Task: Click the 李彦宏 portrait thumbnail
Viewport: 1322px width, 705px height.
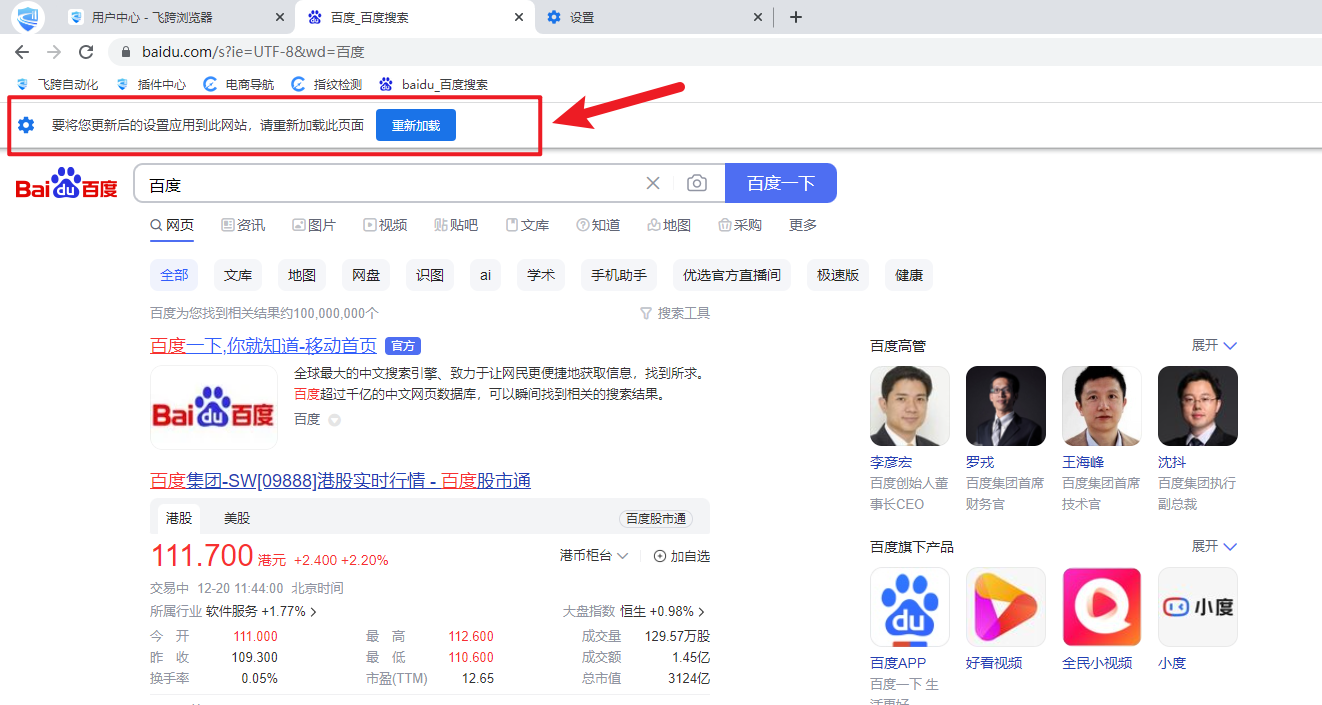Action: tap(910, 406)
